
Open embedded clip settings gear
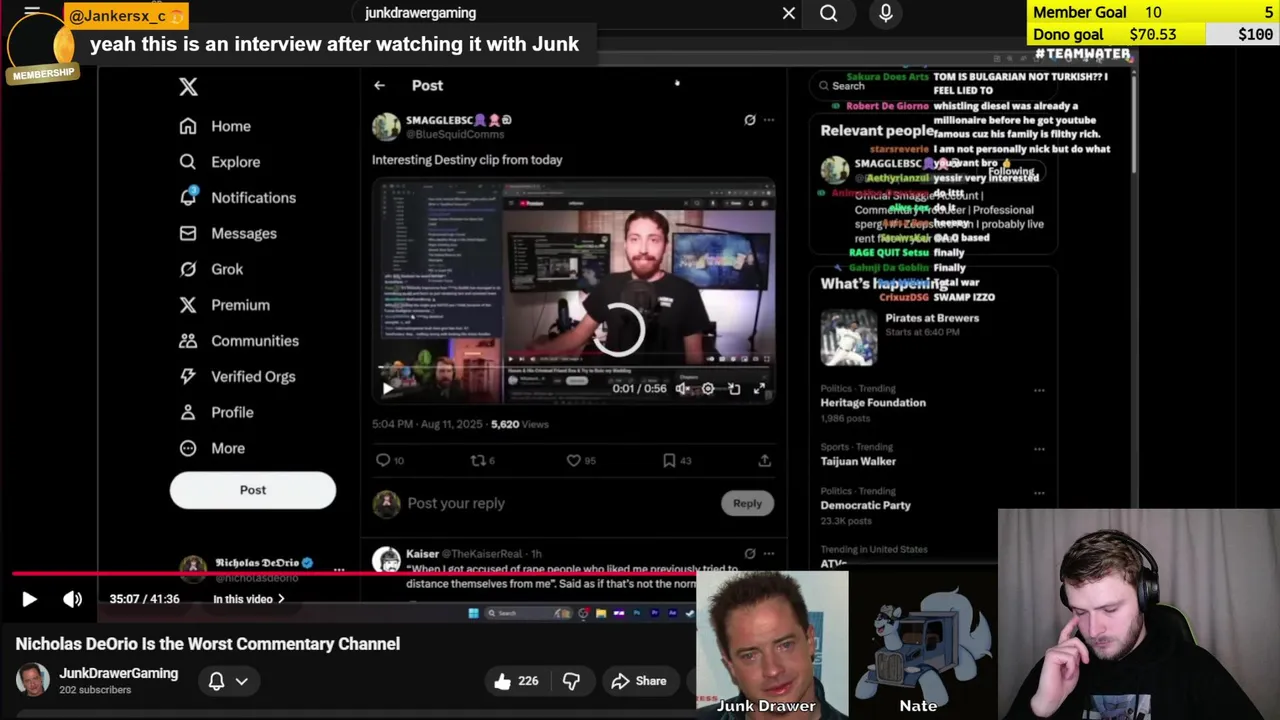coord(708,389)
